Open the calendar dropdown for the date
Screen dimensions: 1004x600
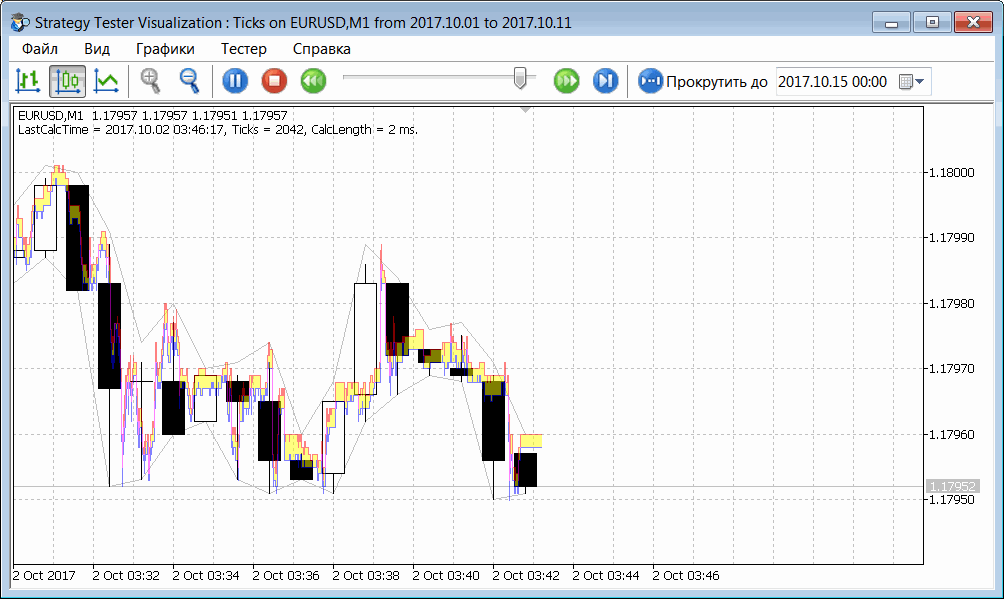coord(912,82)
